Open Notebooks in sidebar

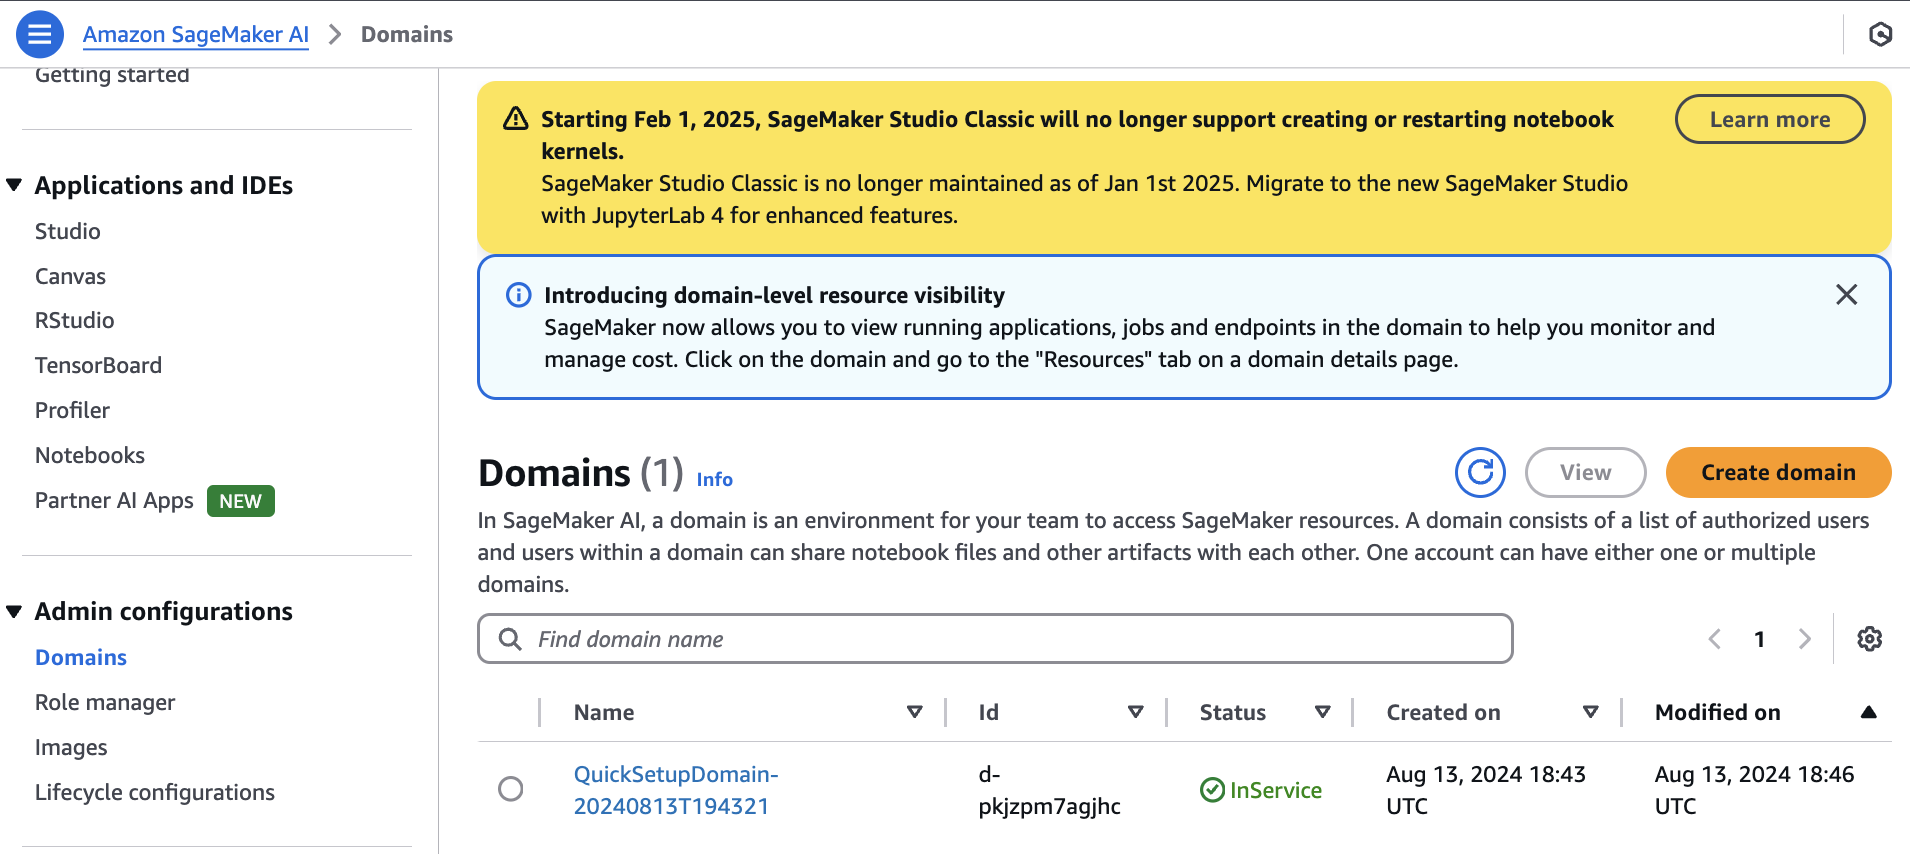pos(90,455)
